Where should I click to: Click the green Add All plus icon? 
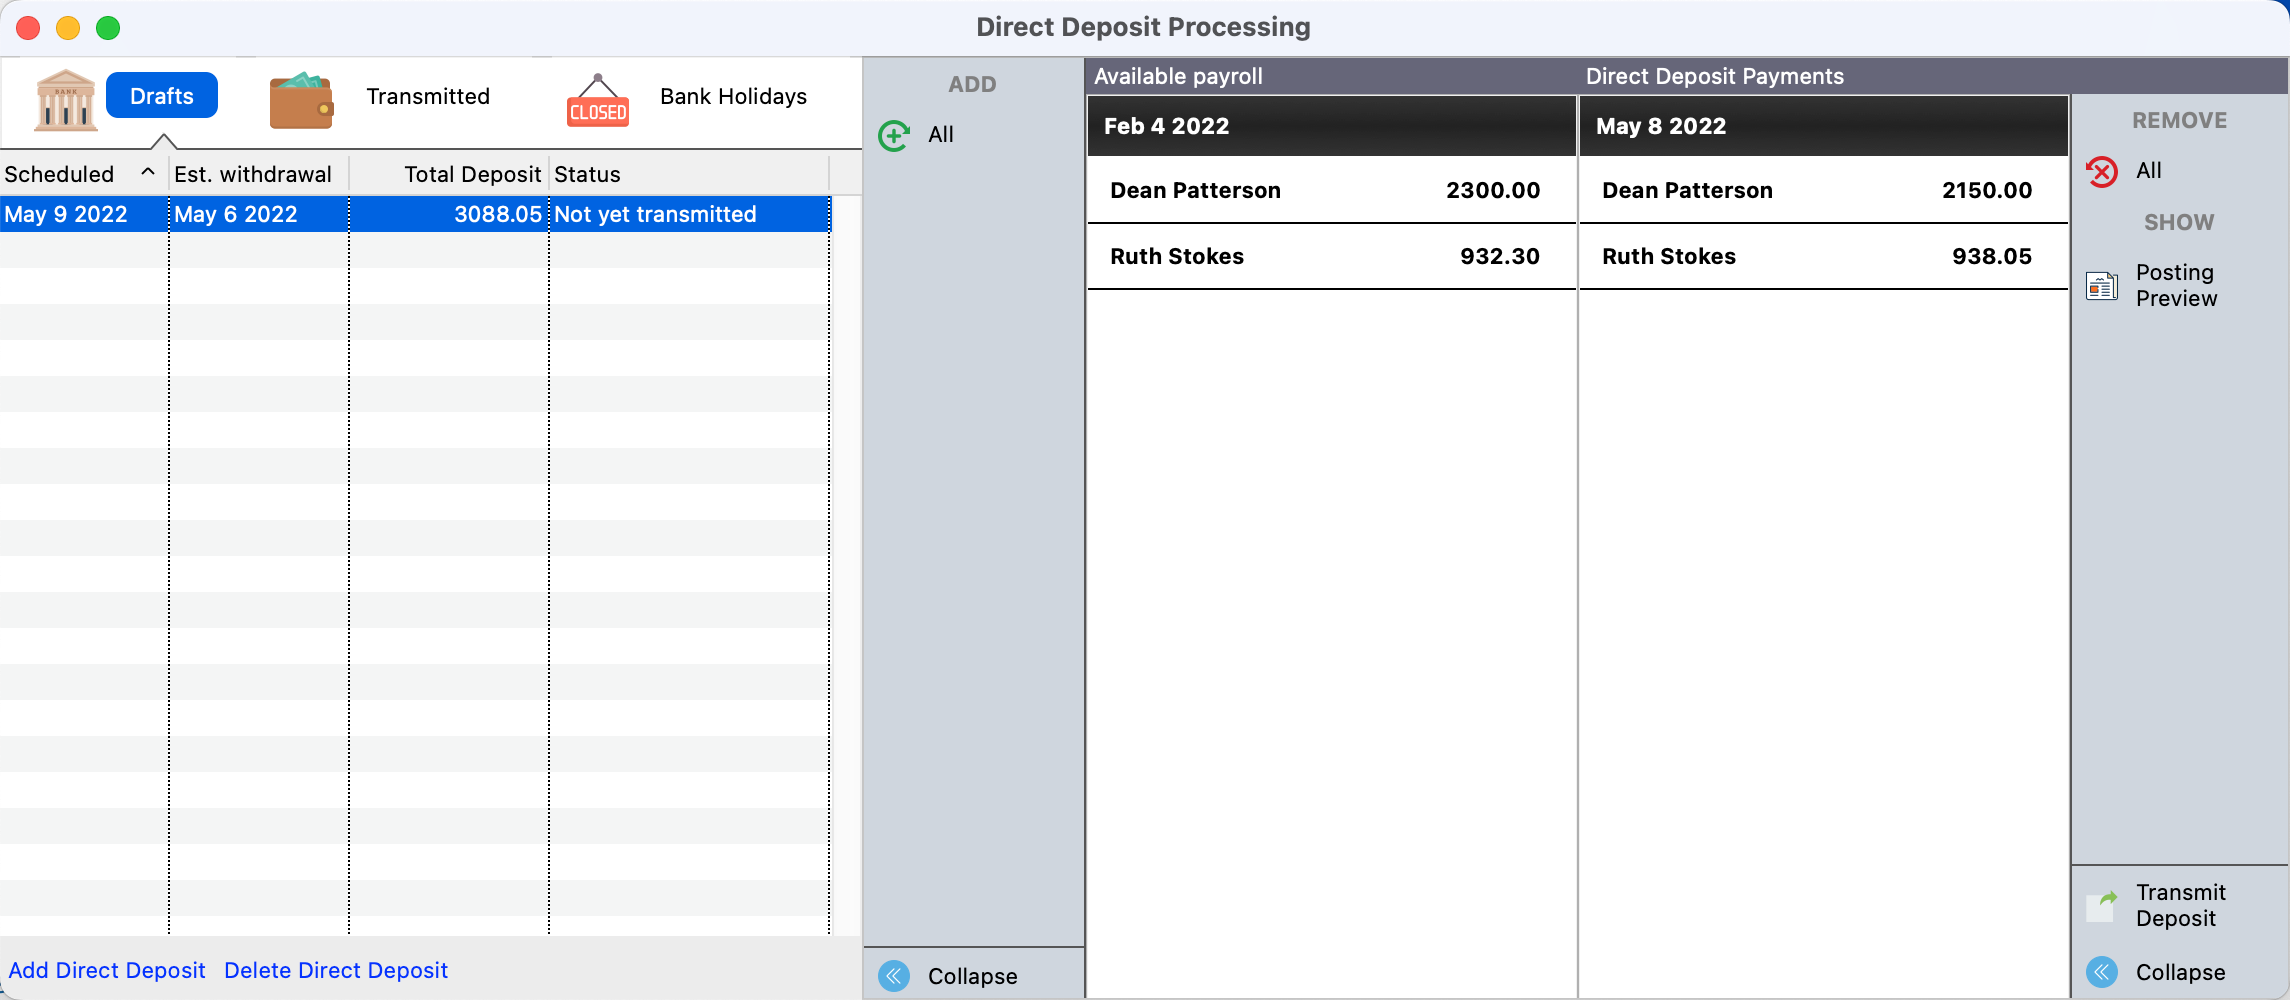coord(893,135)
